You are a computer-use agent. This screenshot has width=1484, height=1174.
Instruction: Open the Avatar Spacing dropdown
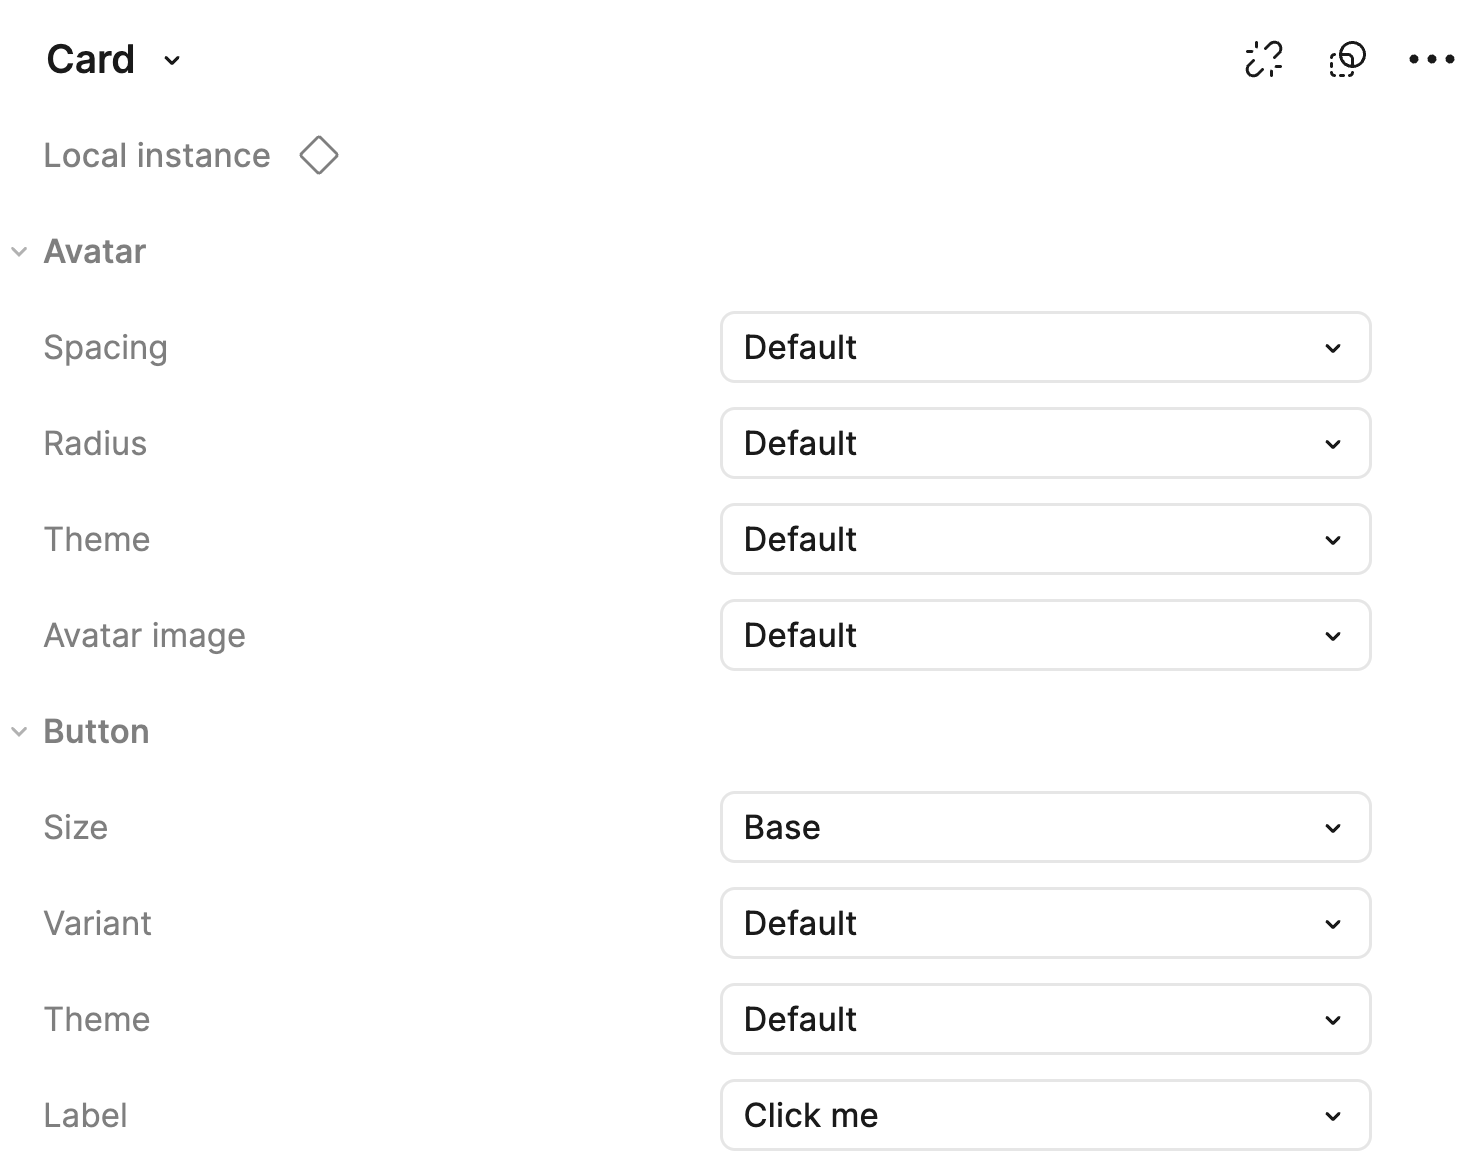pos(1045,347)
